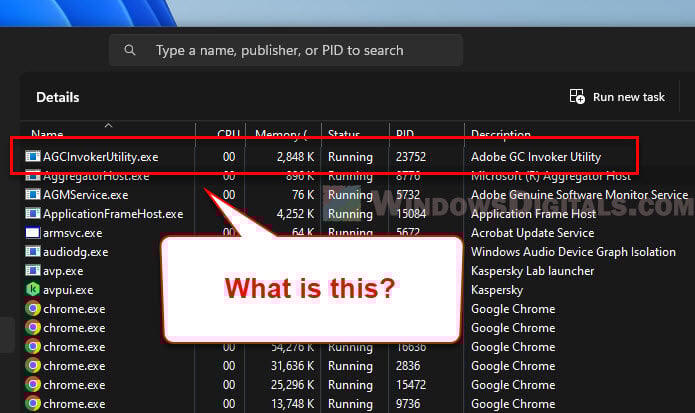Click PID 9736 cell
The image size is (695, 413).
pos(408,404)
